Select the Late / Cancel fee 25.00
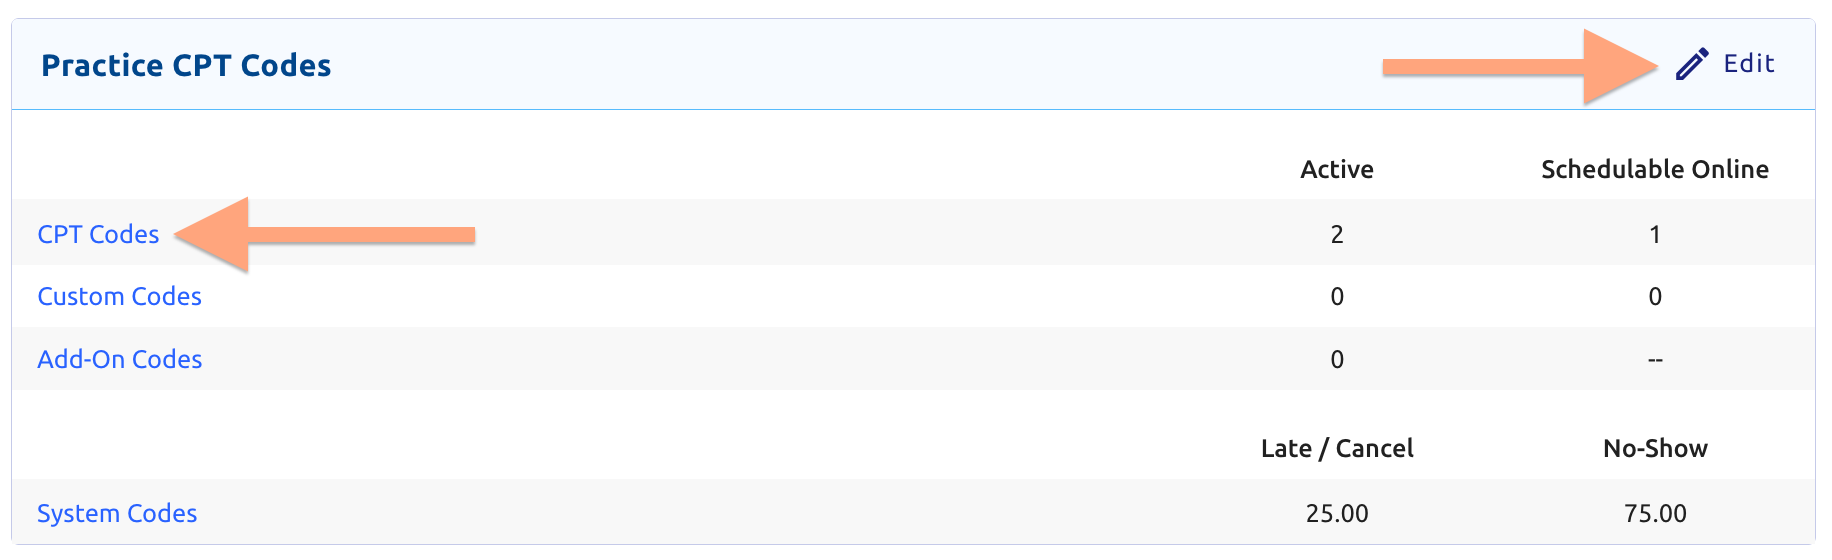This screenshot has height=560, width=1832. pos(1337,513)
